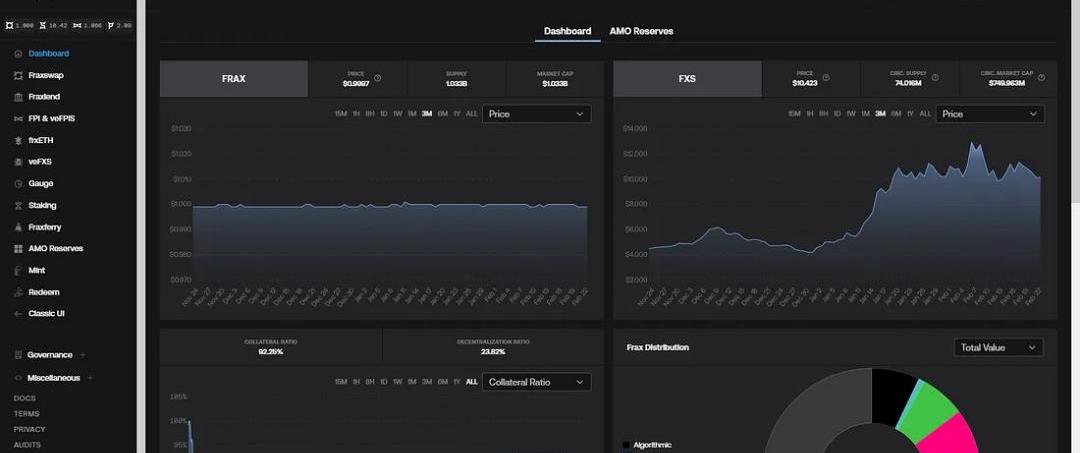Image resolution: width=1080 pixels, height=453 pixels.
Task: Open the Collateral Ratio metric dropdown
Action: point(536,382)
